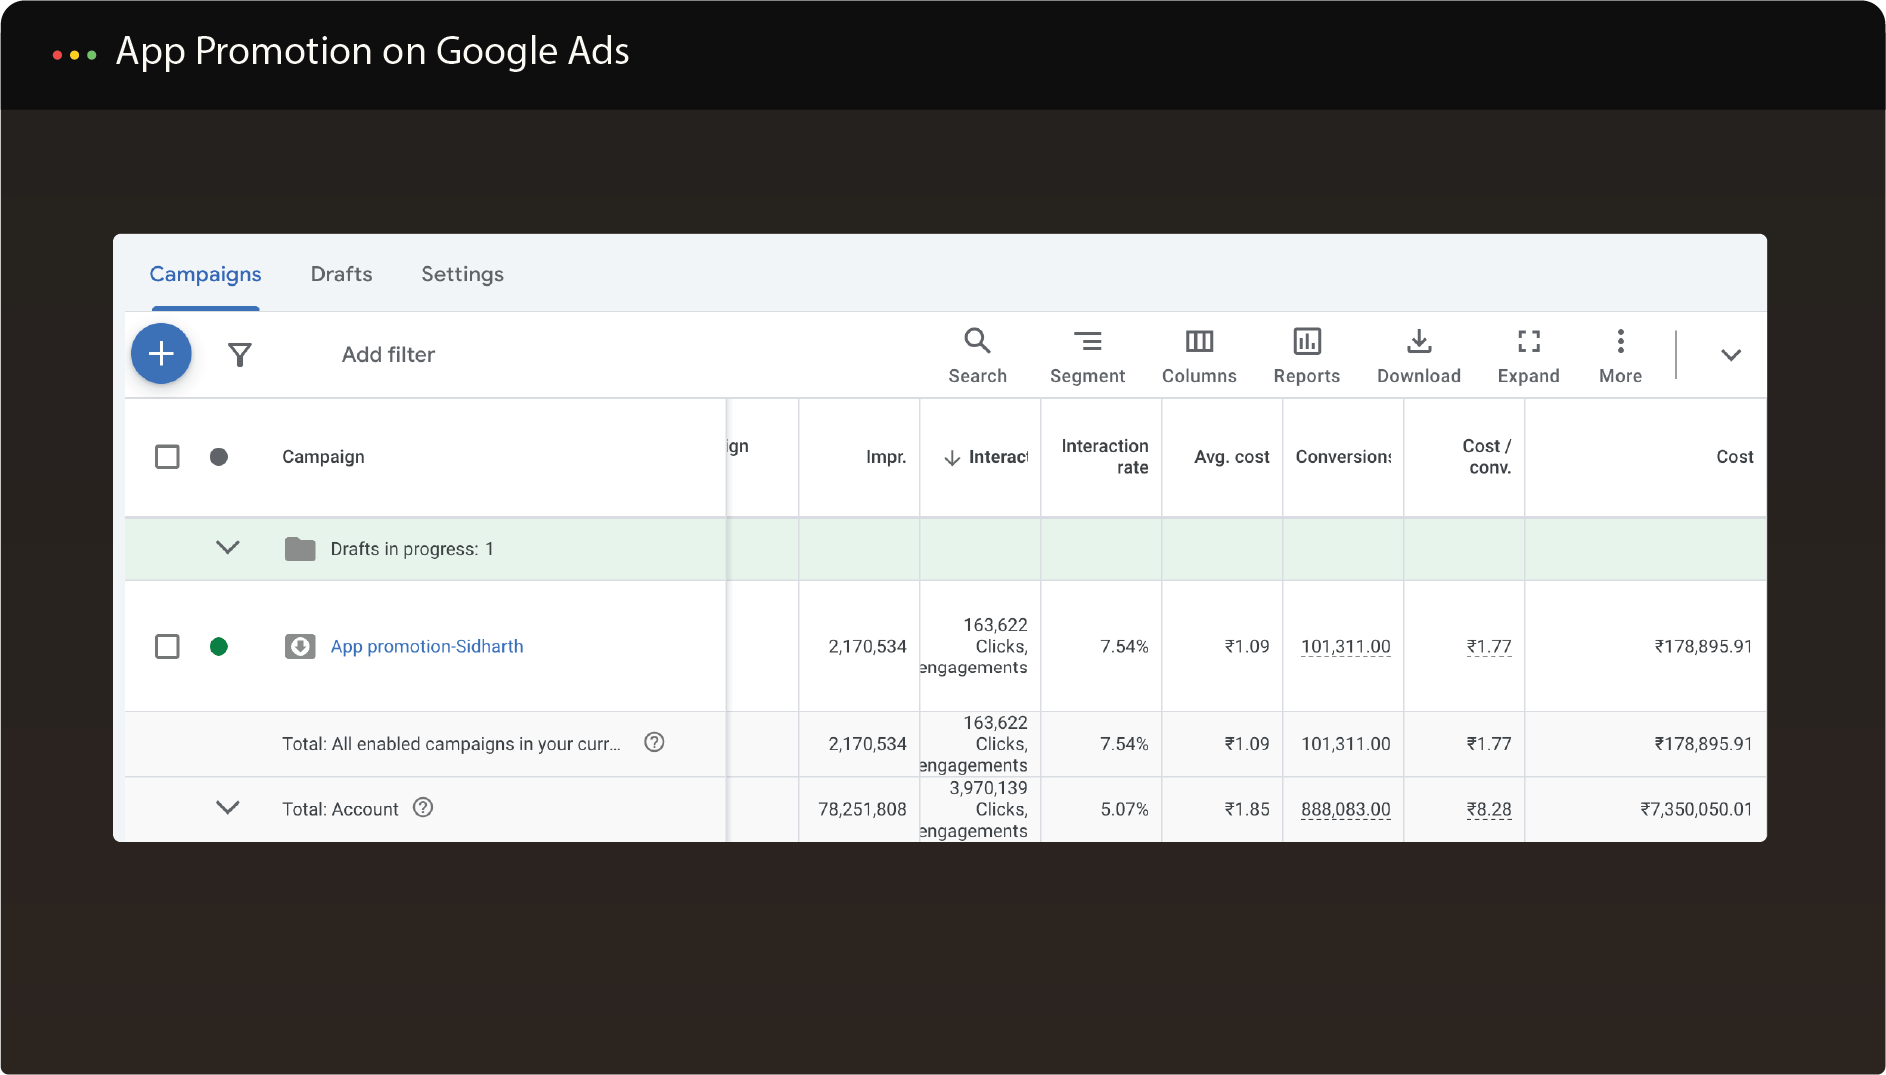Click account cost per conversion ₹8.28
Viewport: 1886px width, 1075px height.
[1488, 810]
